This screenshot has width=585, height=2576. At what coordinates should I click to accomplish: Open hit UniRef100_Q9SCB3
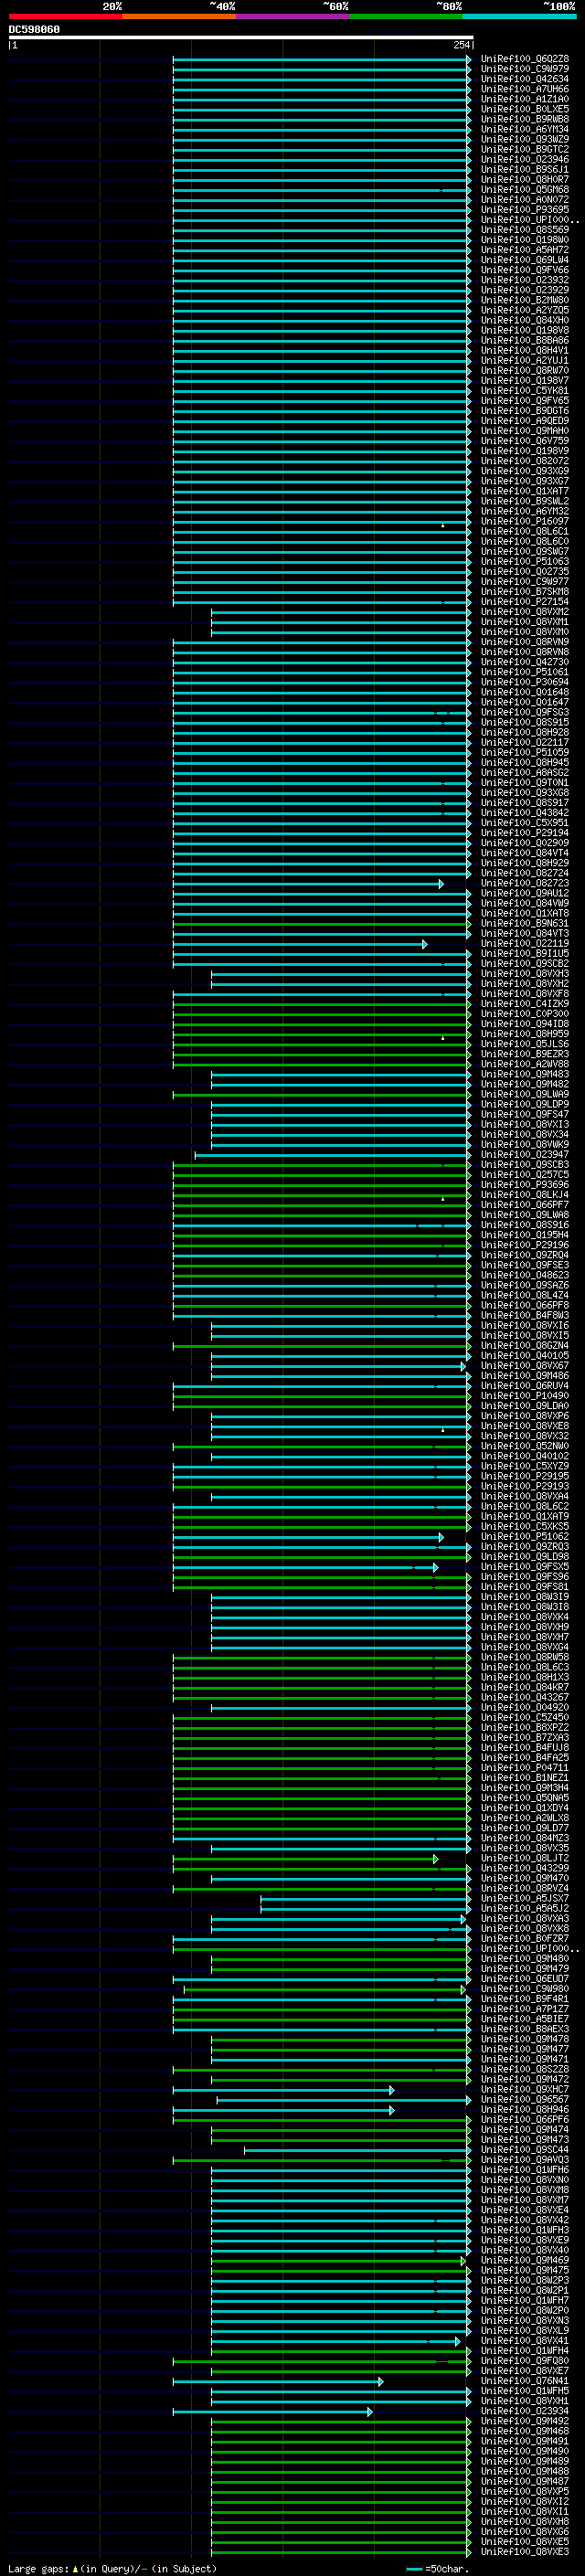(525, 1164)
